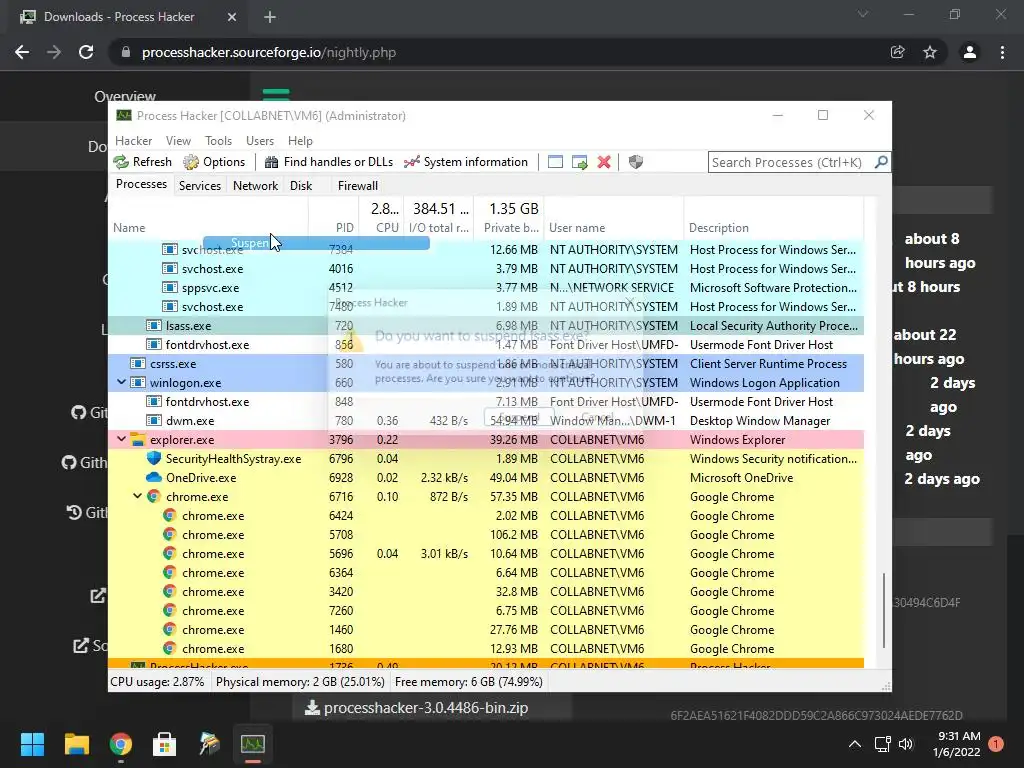
Task: Collapse the explorer.exe tree node
Action: point(121,440)
